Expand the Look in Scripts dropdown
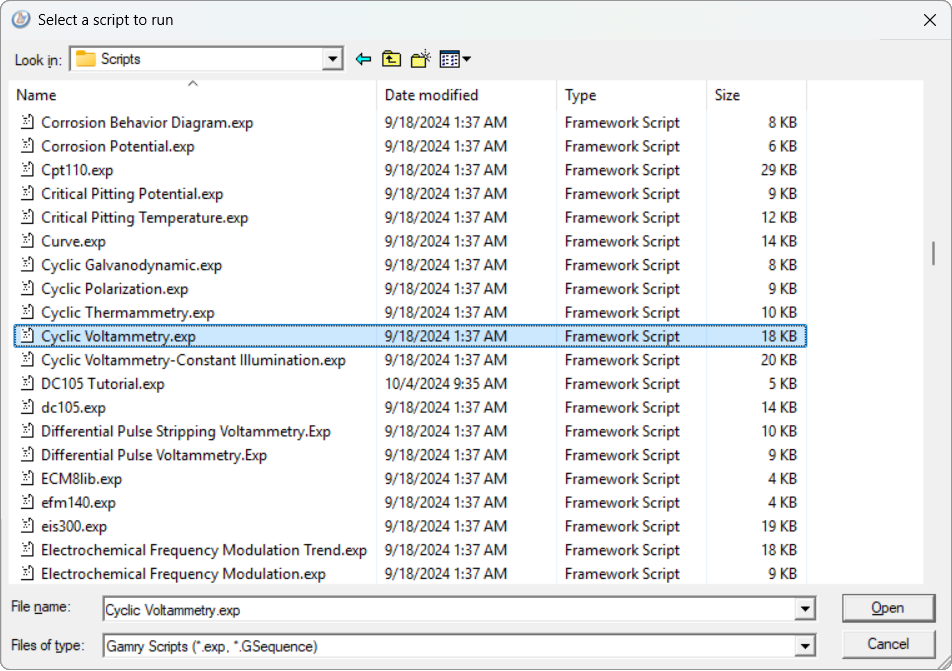 [332, 59]
